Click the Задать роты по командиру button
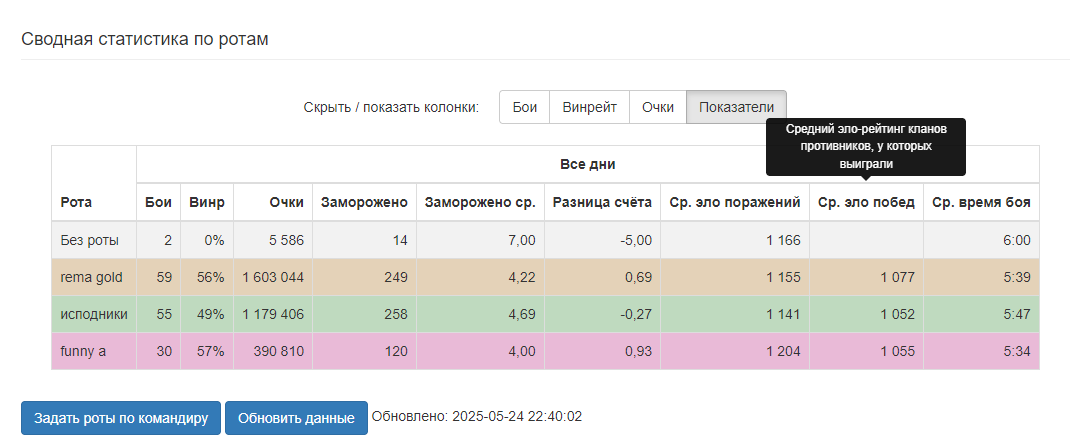This screenshot has height=447, width=1080. [121, 418]
